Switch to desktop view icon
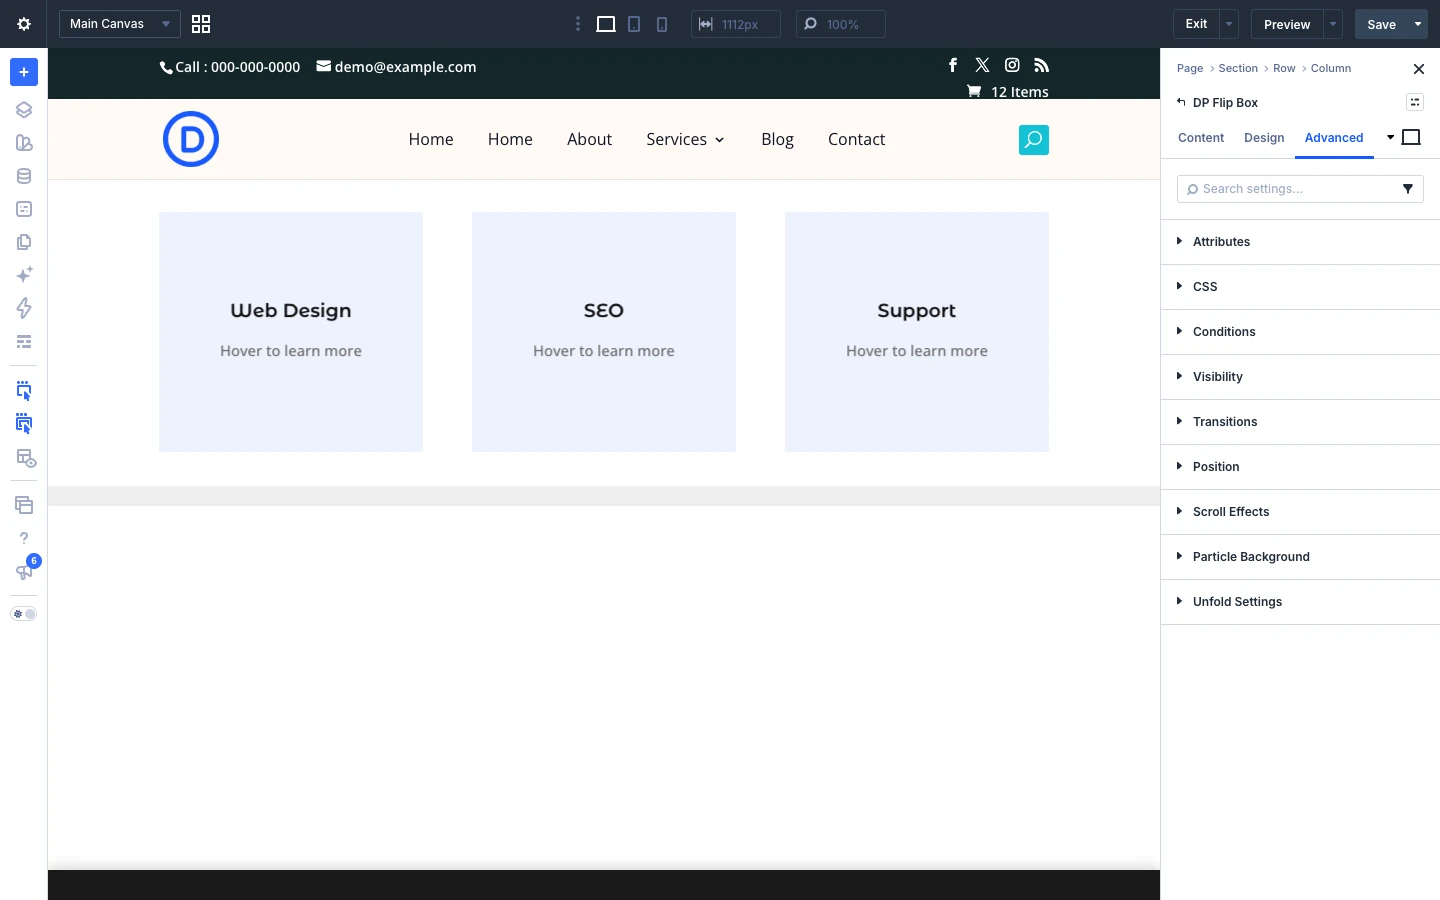The height and width of the screenshot is (900, 1440). (606, 24)
